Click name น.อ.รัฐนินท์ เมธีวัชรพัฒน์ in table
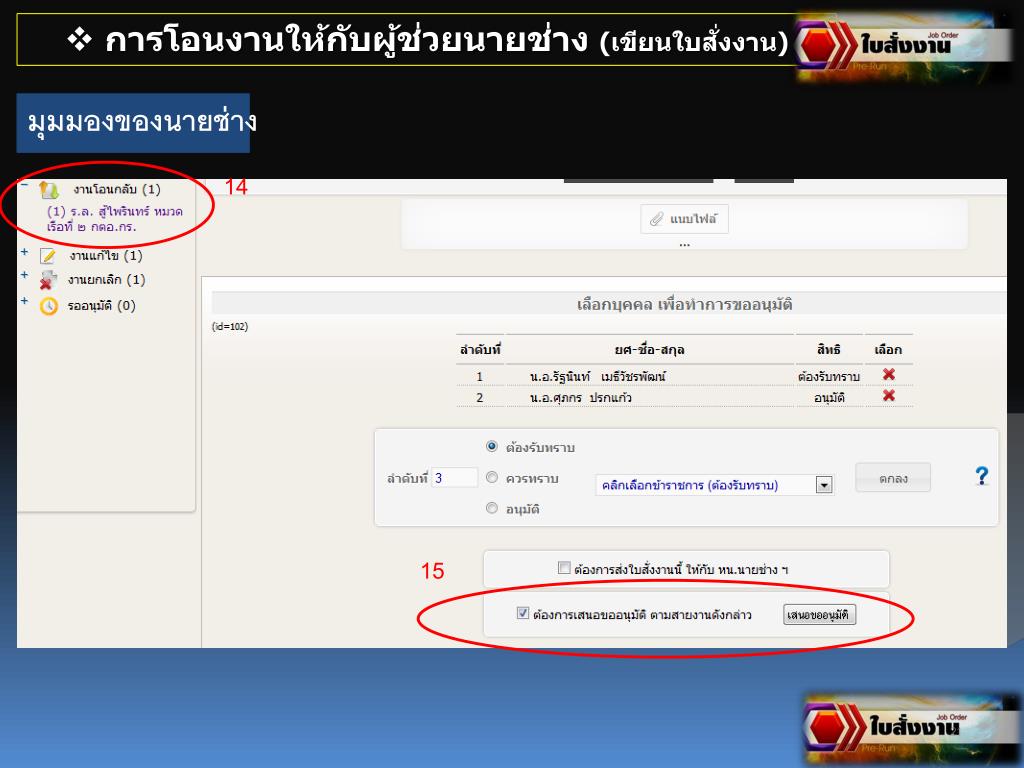 point(598,376)
